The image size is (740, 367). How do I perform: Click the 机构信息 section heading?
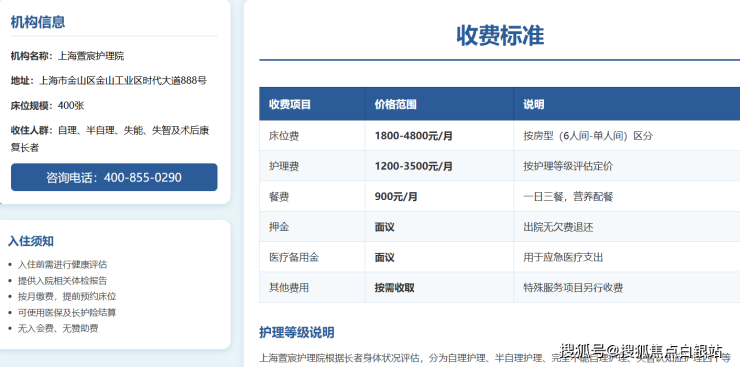[x=38, y=22]
